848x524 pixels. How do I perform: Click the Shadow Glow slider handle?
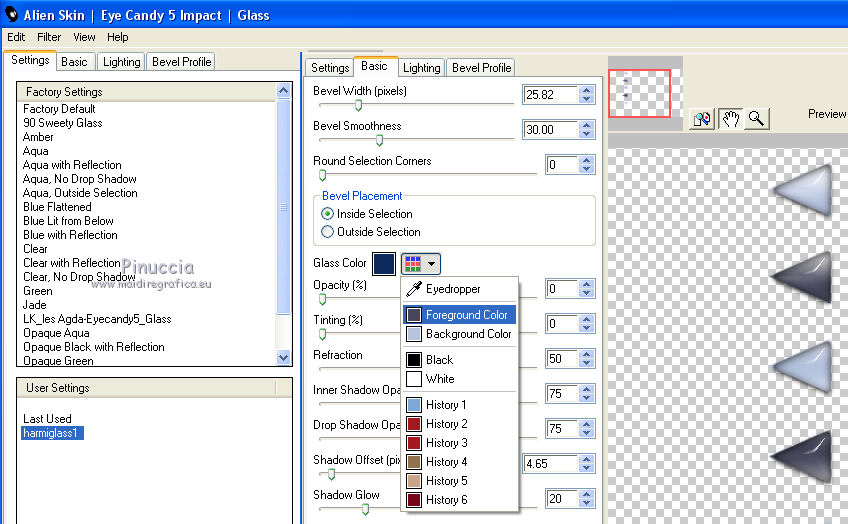tap(366, 509)
